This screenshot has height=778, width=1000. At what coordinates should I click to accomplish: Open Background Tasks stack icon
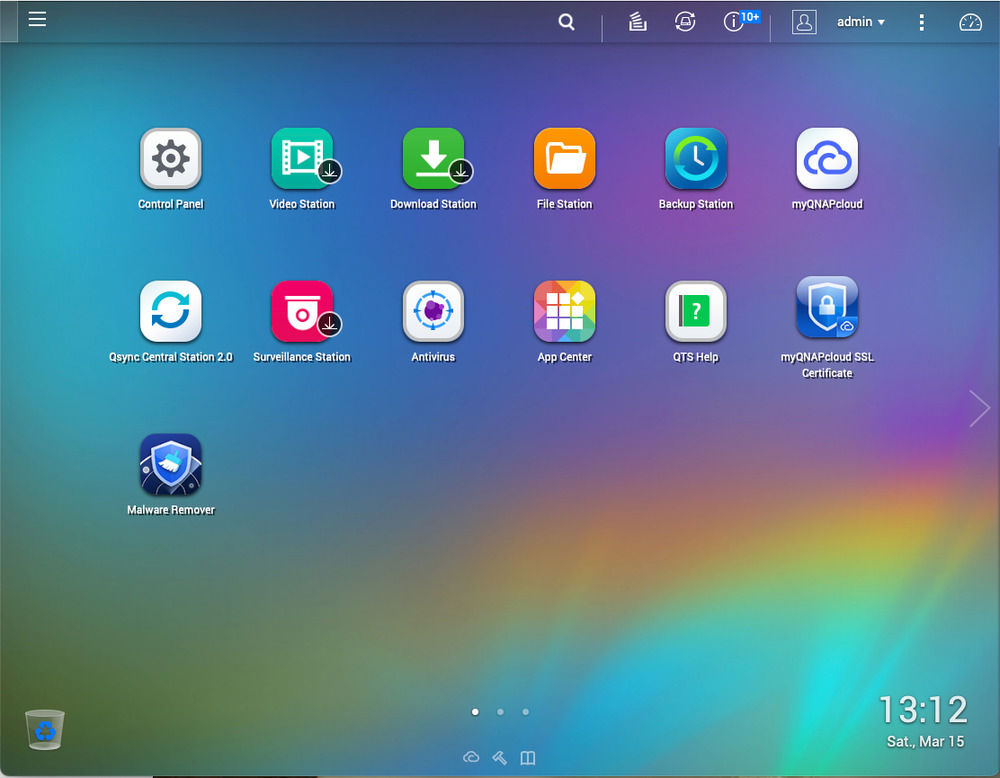637,22
